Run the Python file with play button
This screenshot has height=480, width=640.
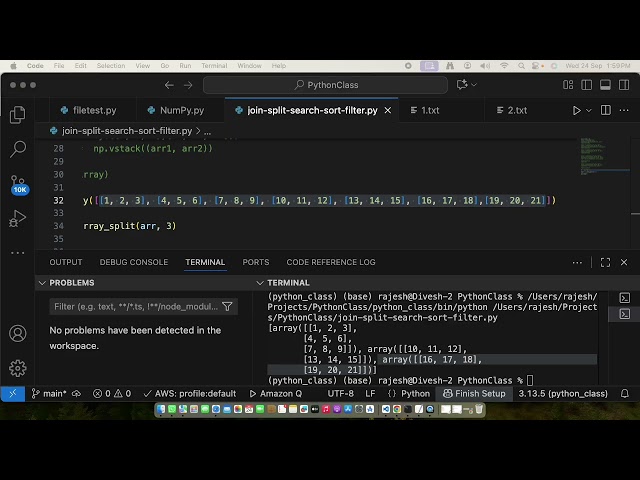576,110
